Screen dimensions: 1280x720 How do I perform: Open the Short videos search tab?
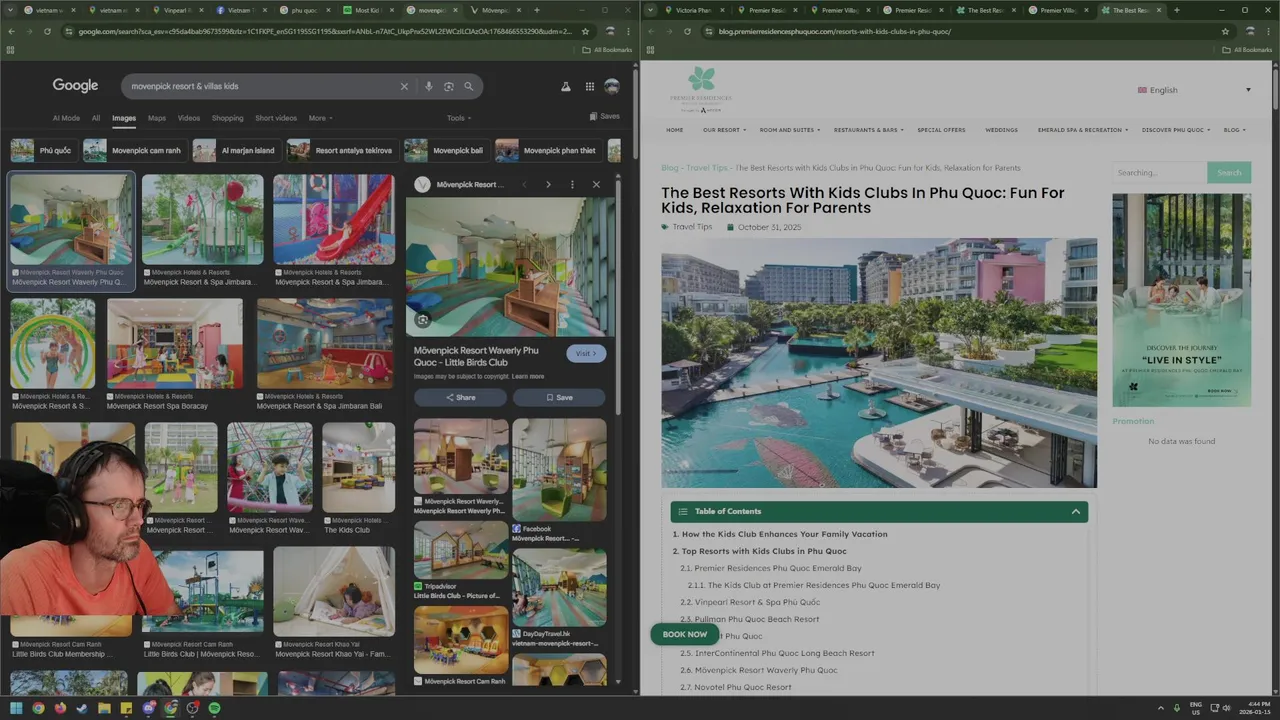coord(276,118)
